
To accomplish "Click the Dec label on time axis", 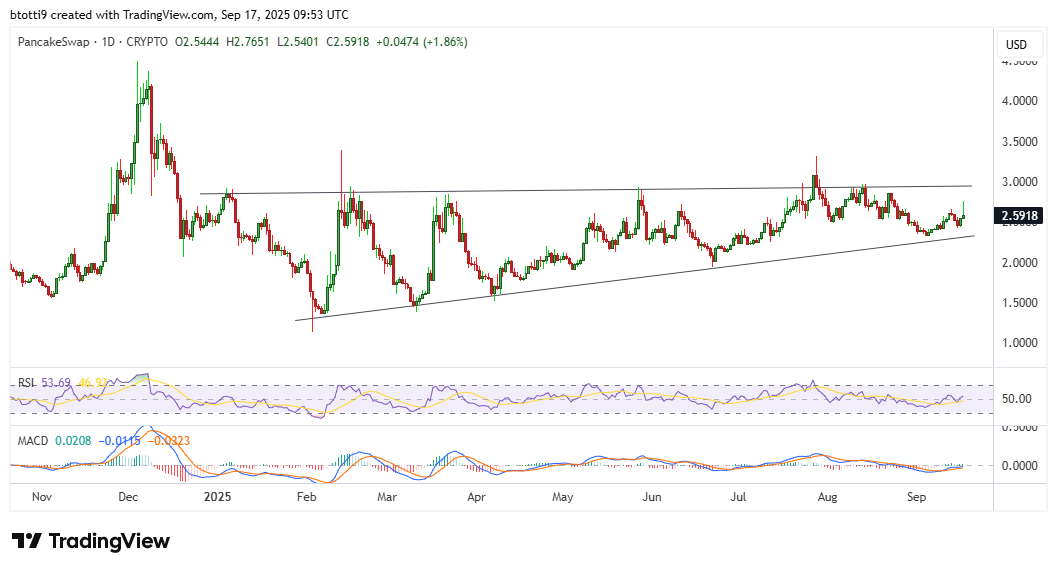I will click(x=128, y=496).
